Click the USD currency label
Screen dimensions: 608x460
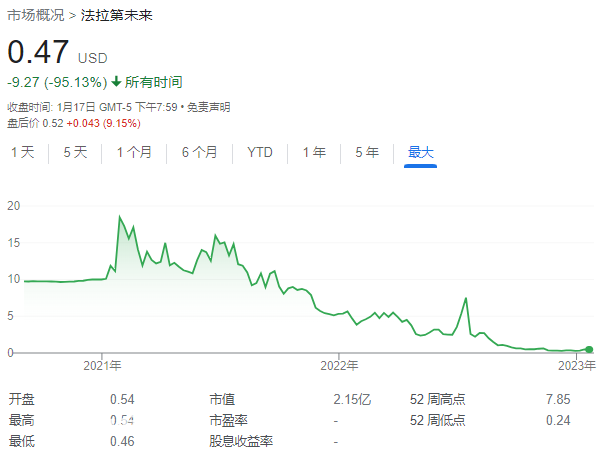click(93, 59)
